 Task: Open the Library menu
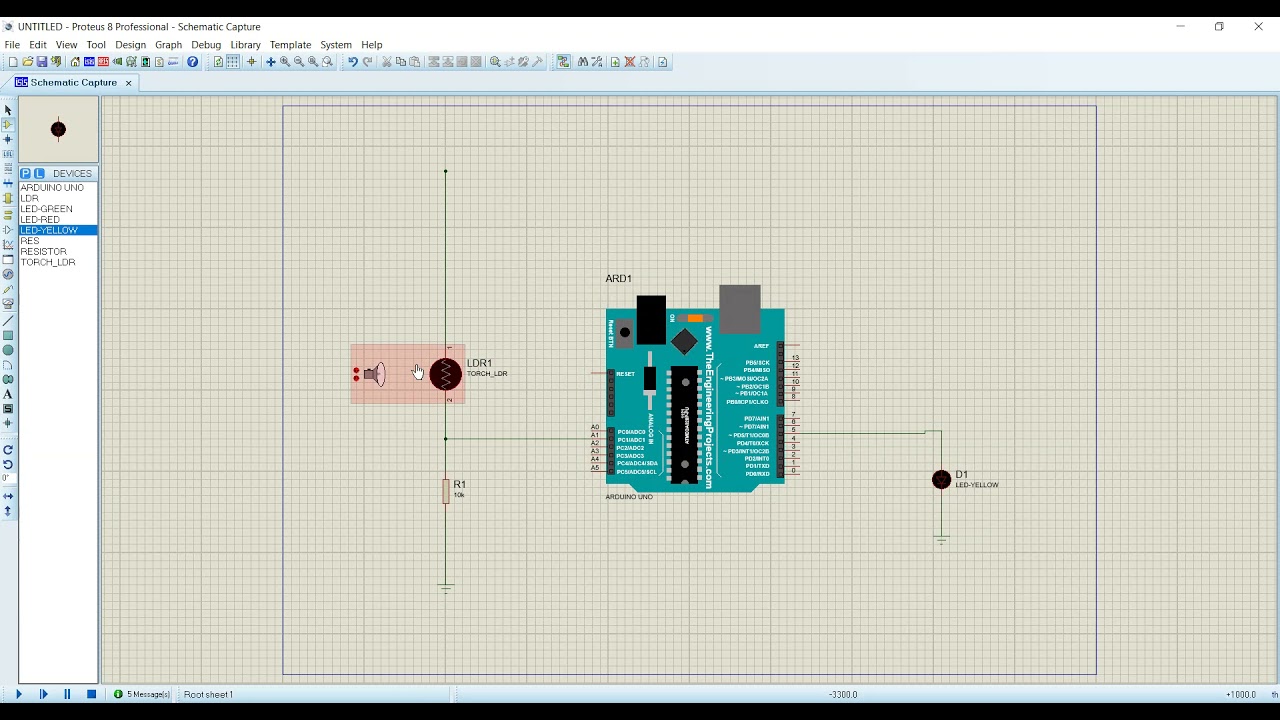245,45
